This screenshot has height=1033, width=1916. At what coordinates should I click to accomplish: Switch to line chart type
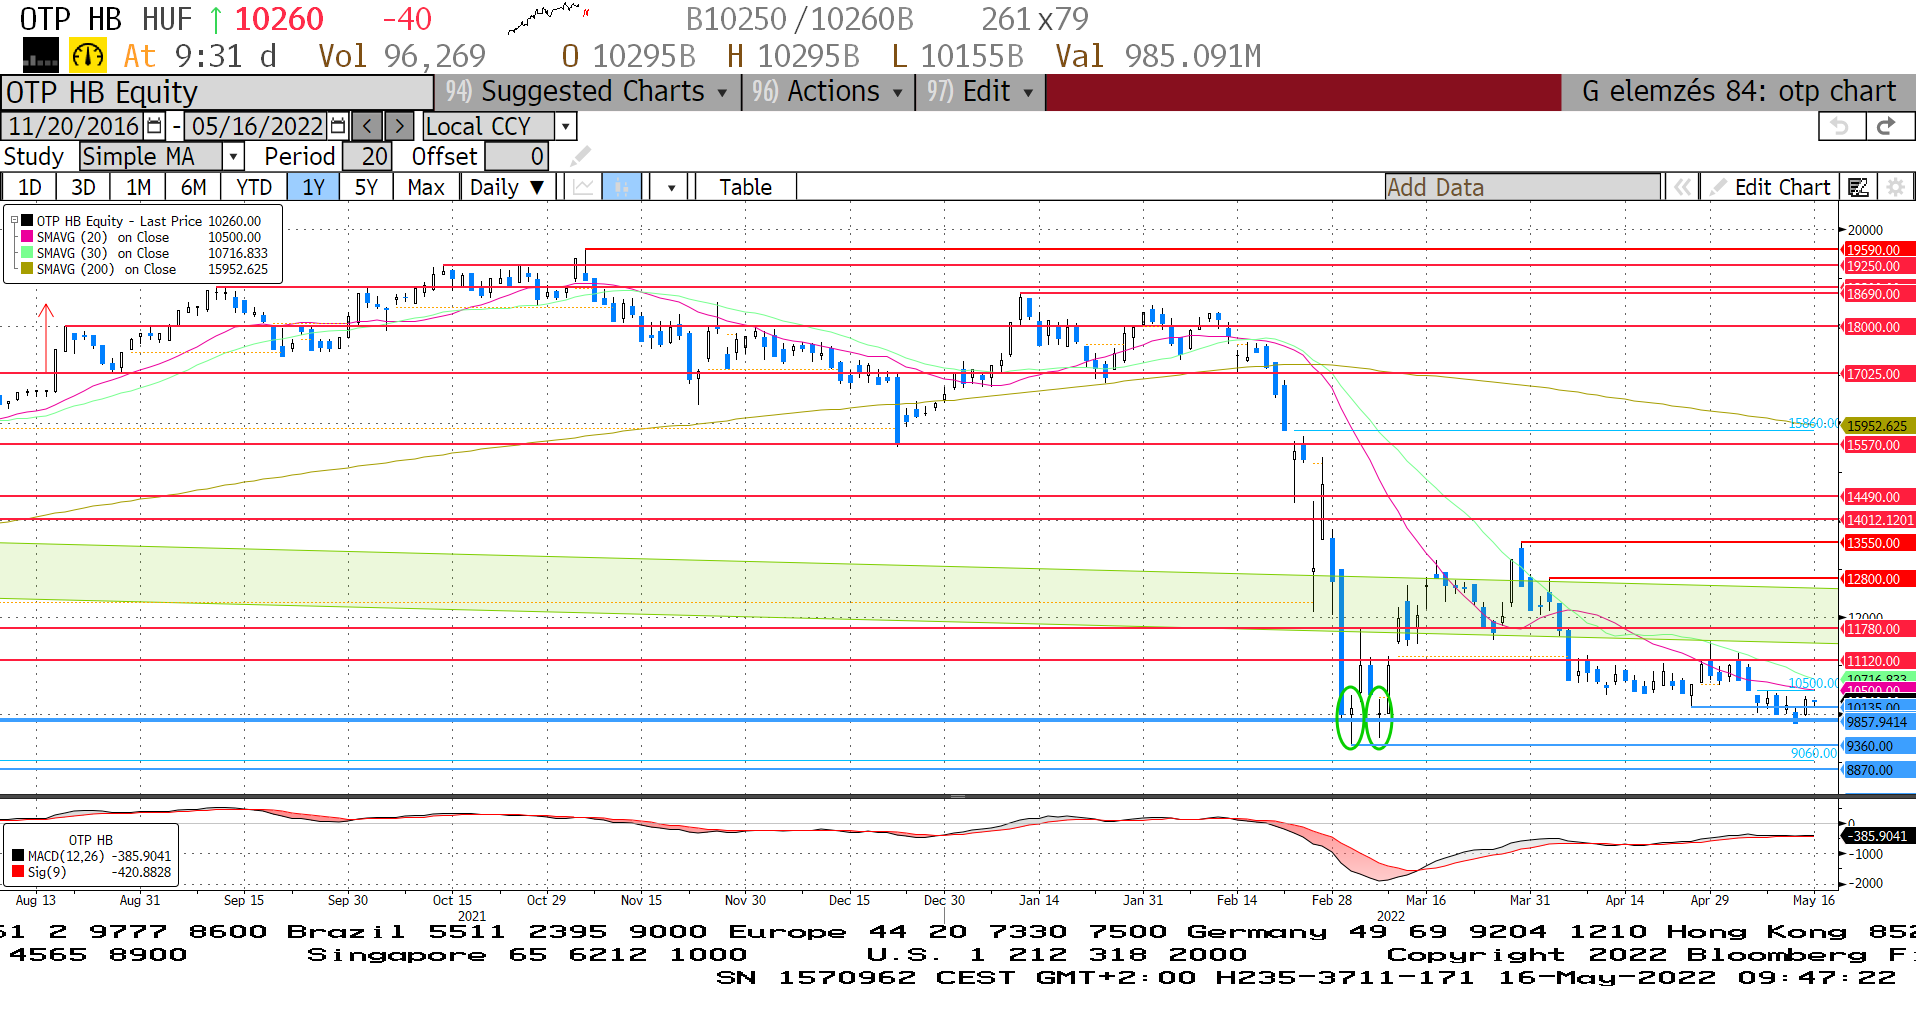point(584,187)
